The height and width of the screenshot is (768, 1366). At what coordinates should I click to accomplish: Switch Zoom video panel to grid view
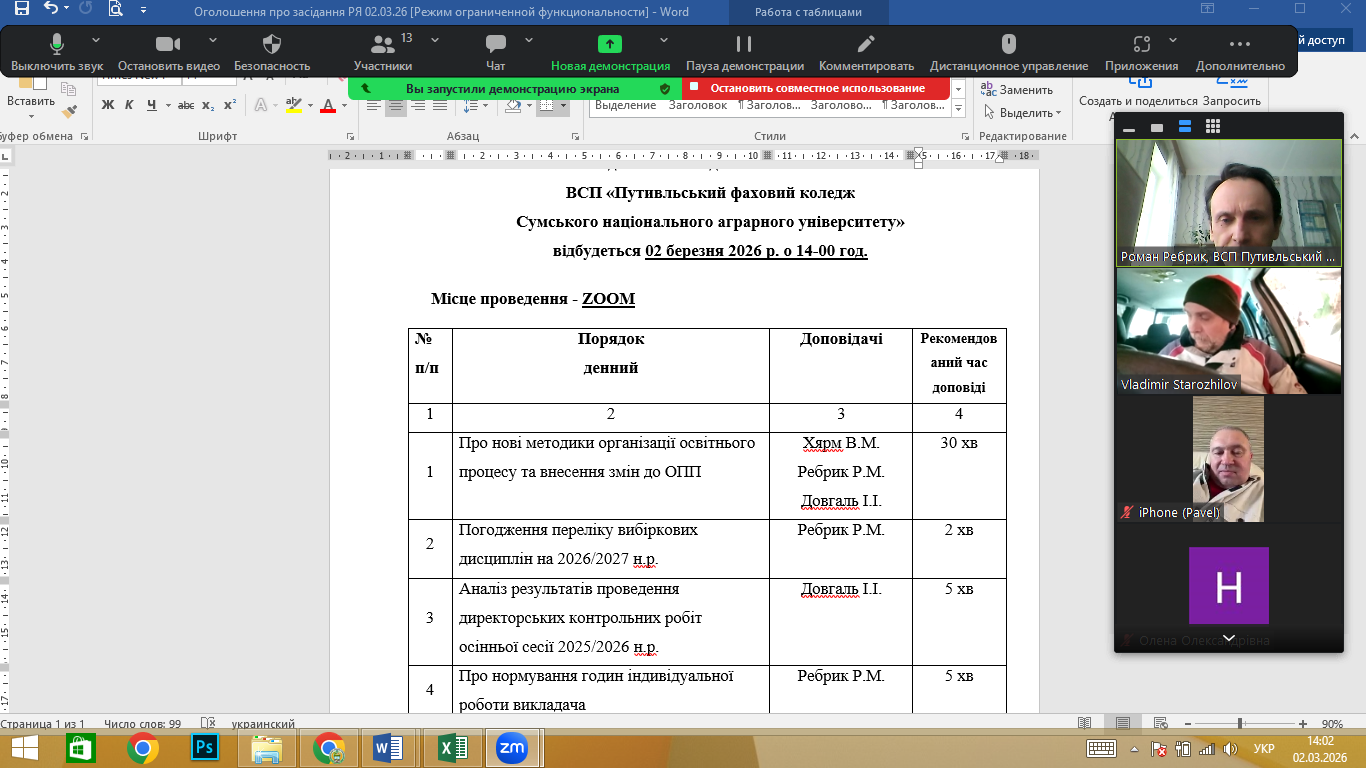pos(1213,127)
